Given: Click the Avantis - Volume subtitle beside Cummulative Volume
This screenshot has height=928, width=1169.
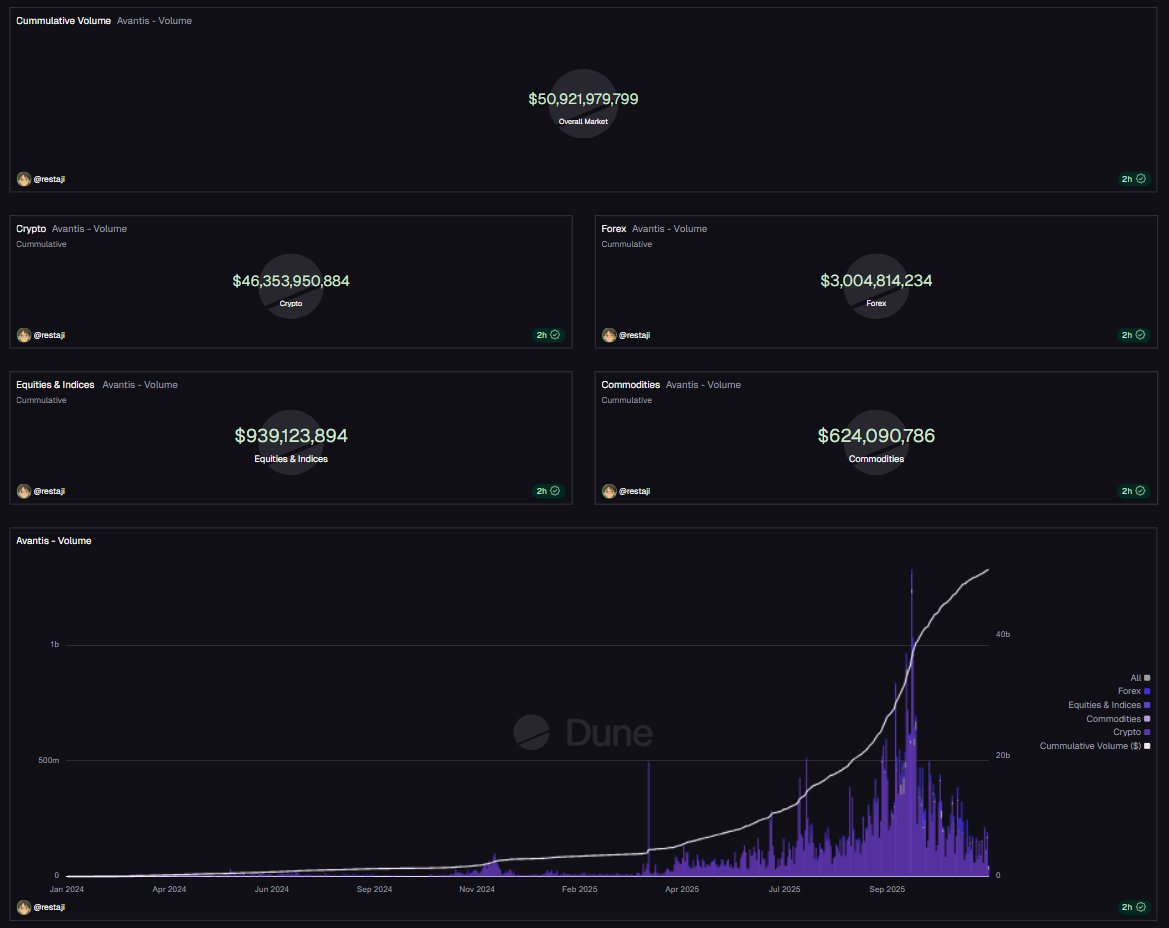Looking at the screenshot, I should click(154, 21).
